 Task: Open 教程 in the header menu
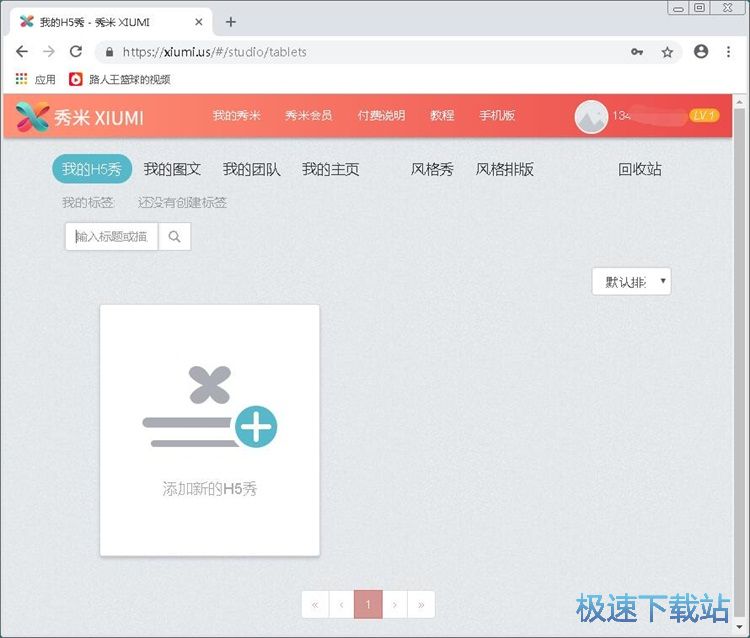click(x=442, y=116)
